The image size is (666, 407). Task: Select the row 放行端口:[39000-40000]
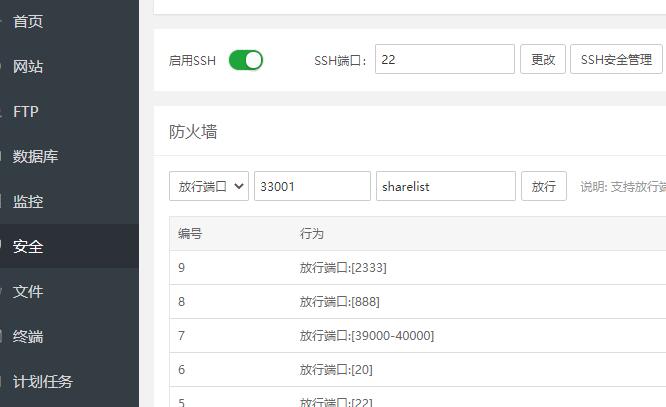[x=418, y=336]
